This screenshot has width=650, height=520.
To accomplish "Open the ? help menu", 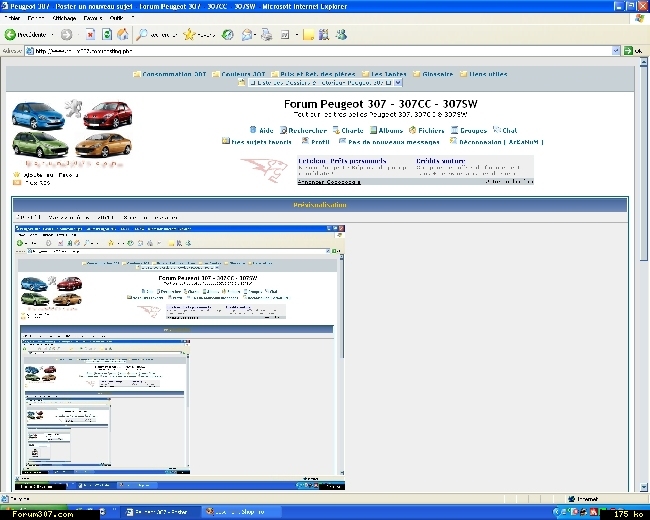I will point(133,18).
